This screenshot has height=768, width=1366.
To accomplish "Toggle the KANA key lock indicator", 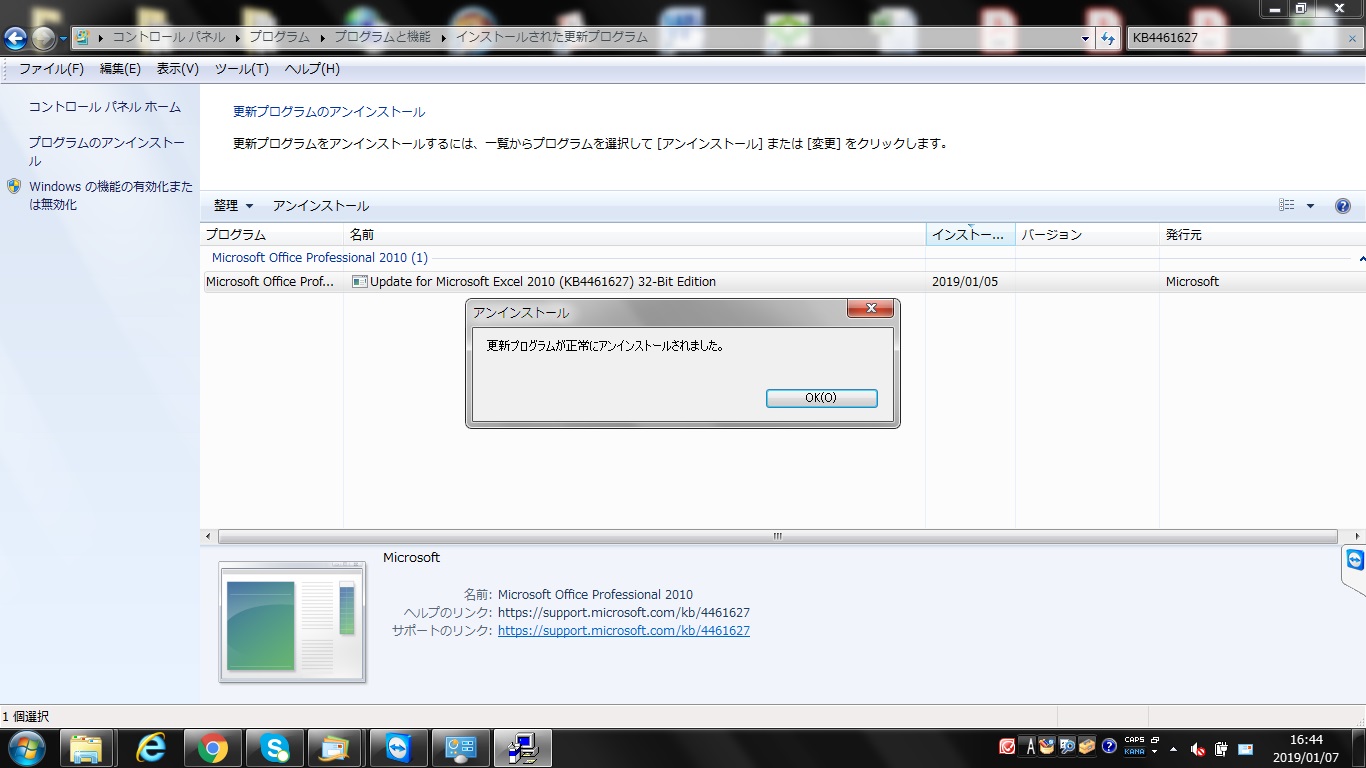I will tap(1134, 752).
